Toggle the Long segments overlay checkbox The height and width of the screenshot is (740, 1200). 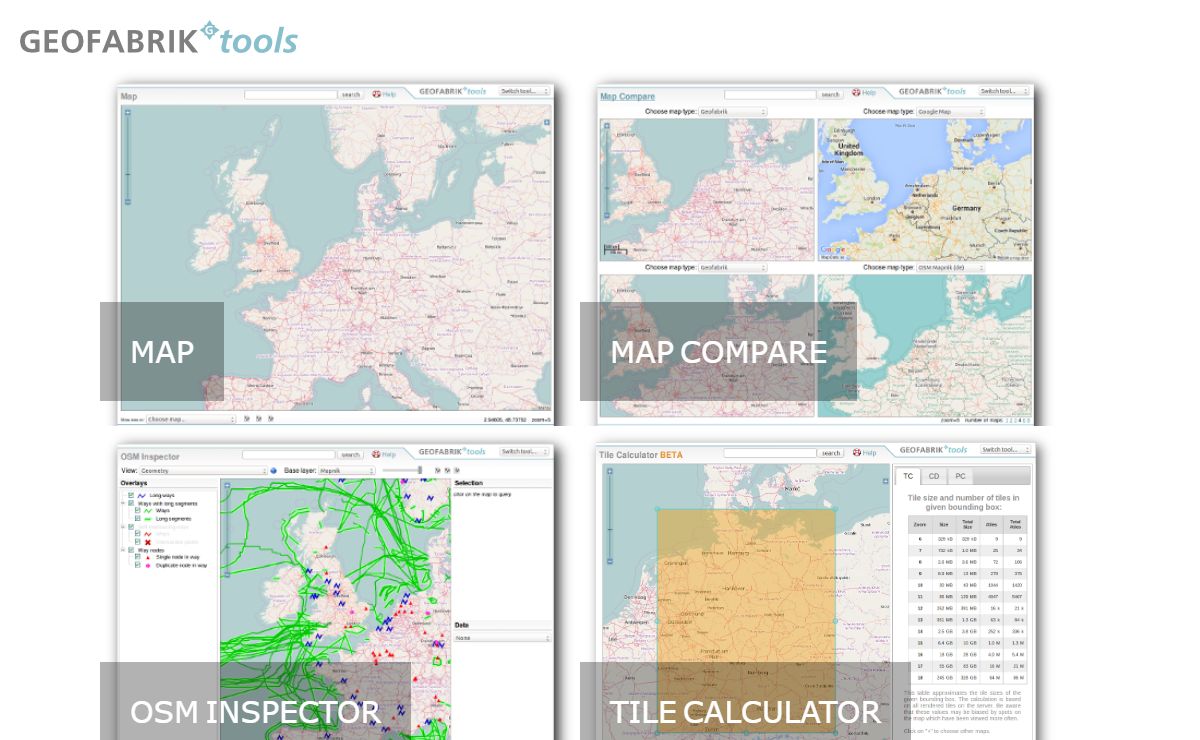138,519
